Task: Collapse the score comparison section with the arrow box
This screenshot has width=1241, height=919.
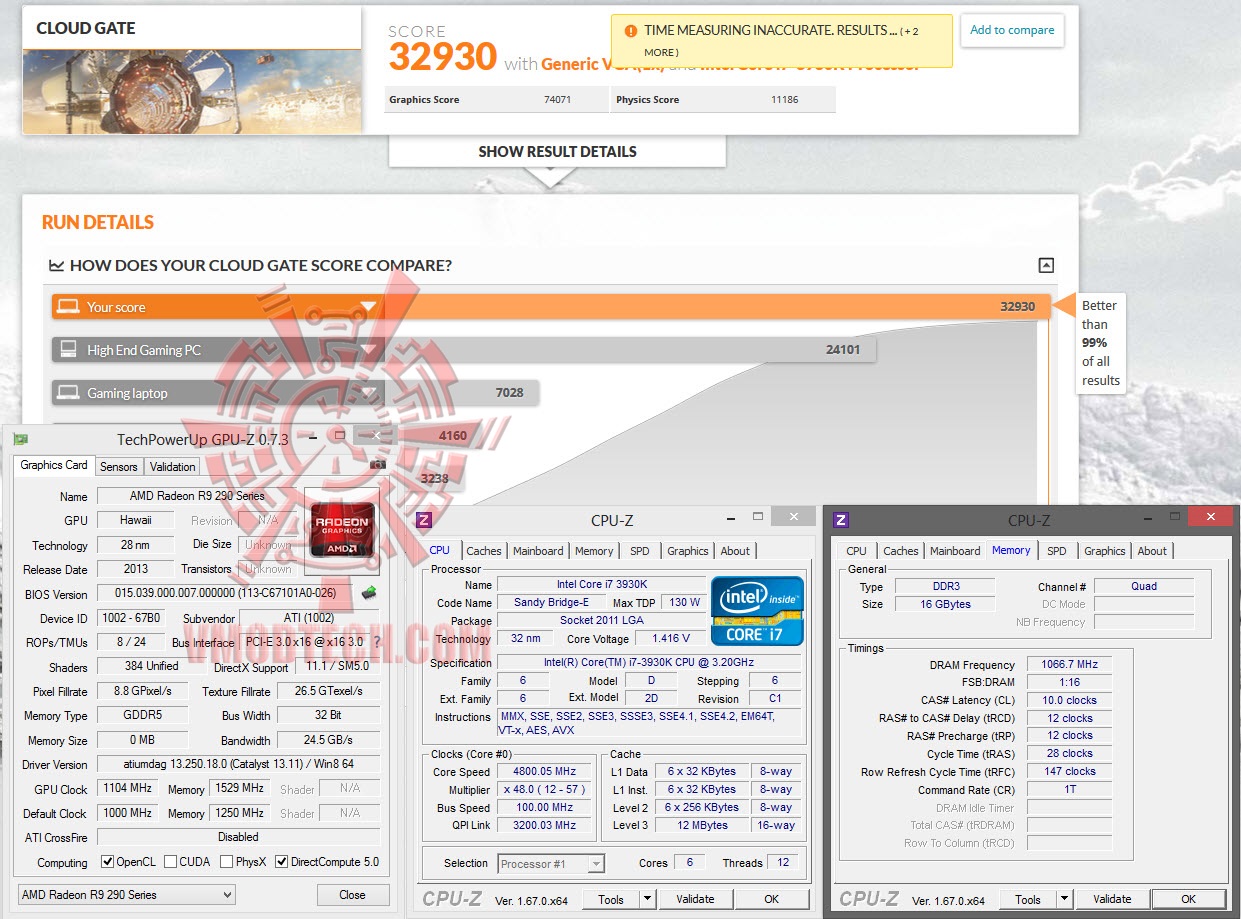Action: pyautogui.click(x=1046, y=265)
